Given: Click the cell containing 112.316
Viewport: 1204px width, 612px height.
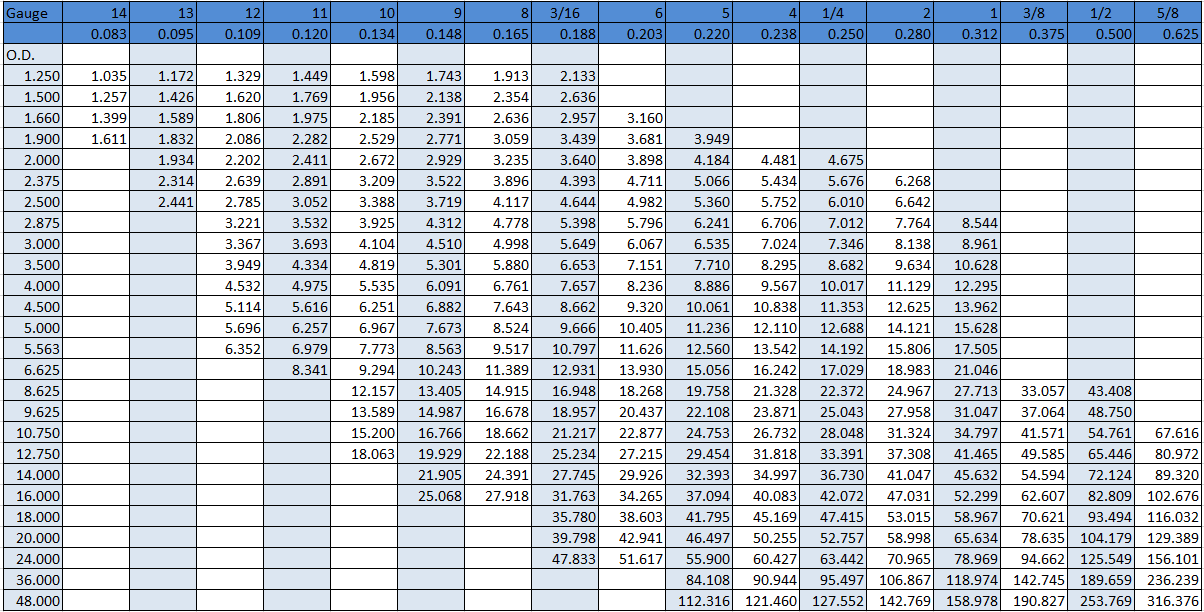Looking at the screenshot, I should coord(698,601).
